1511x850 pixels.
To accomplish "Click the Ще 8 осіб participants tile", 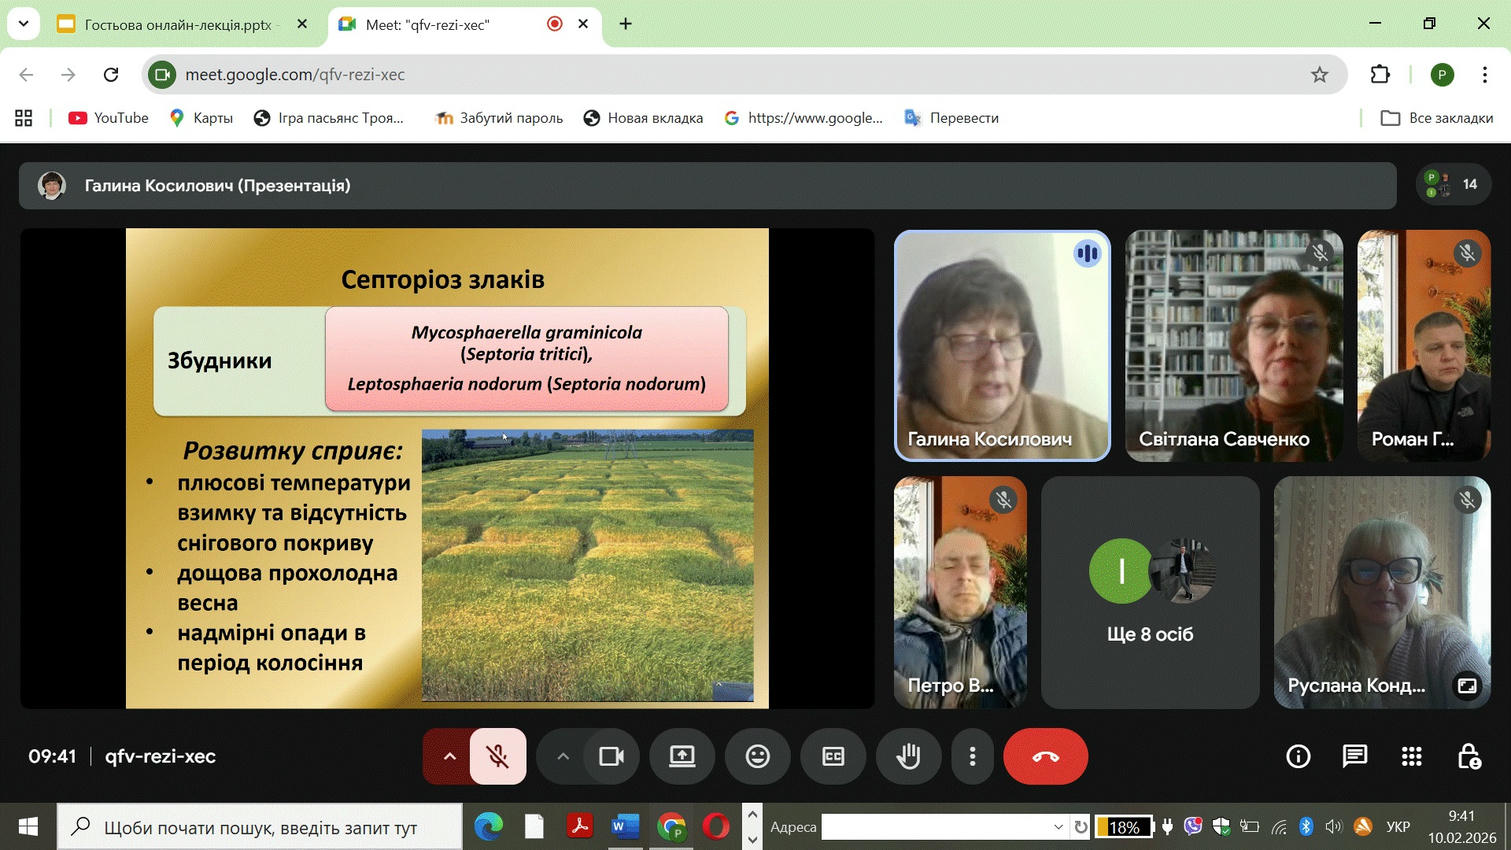I will pyautogui.click(x=1150, y=592).
